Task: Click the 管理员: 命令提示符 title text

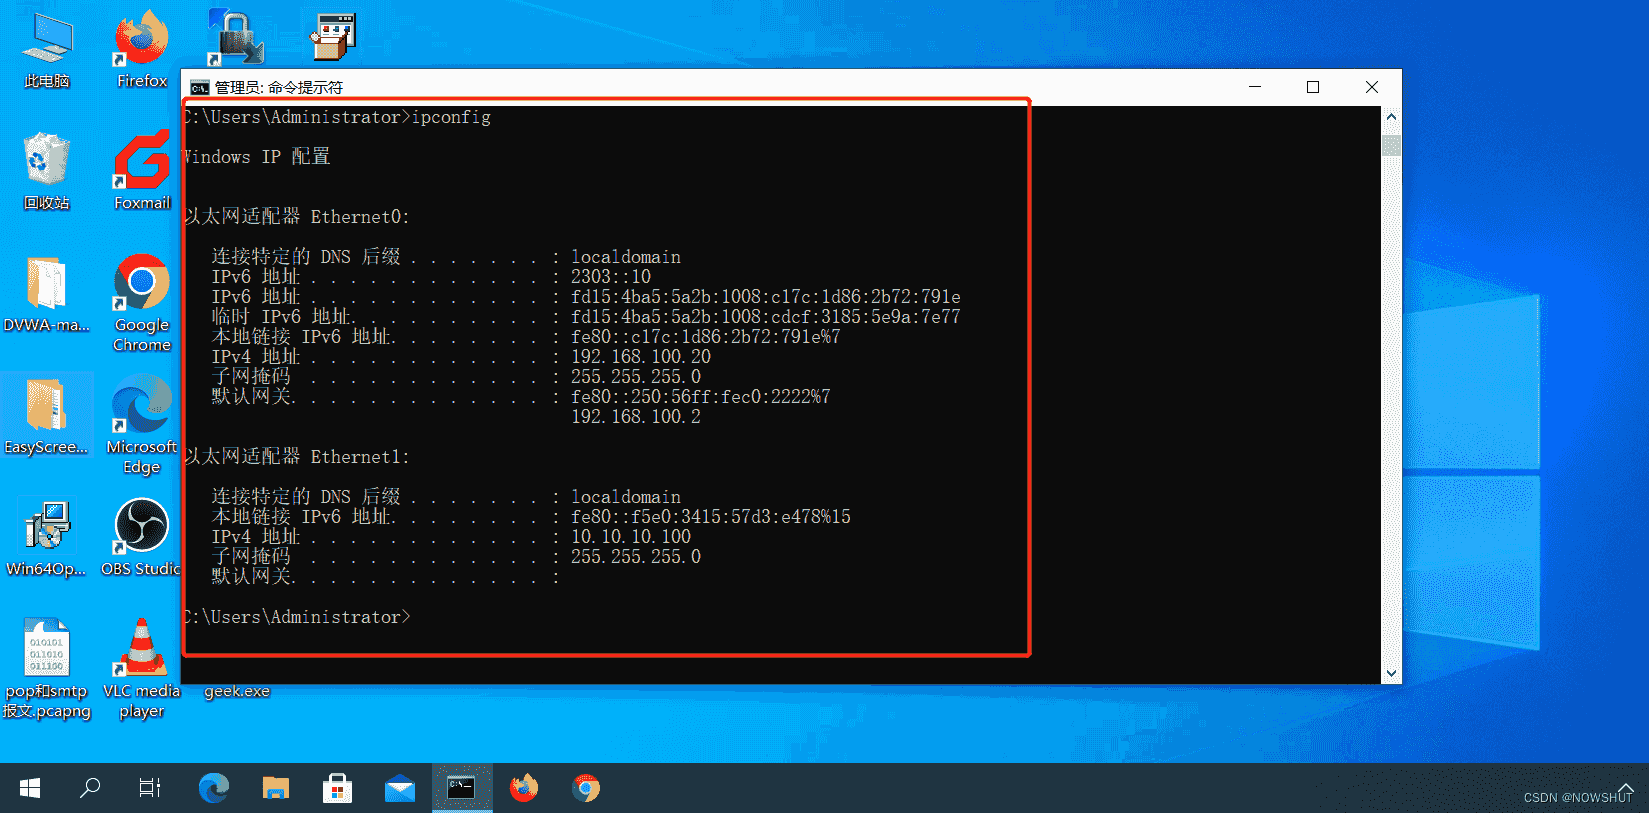Action: point(279,88)
